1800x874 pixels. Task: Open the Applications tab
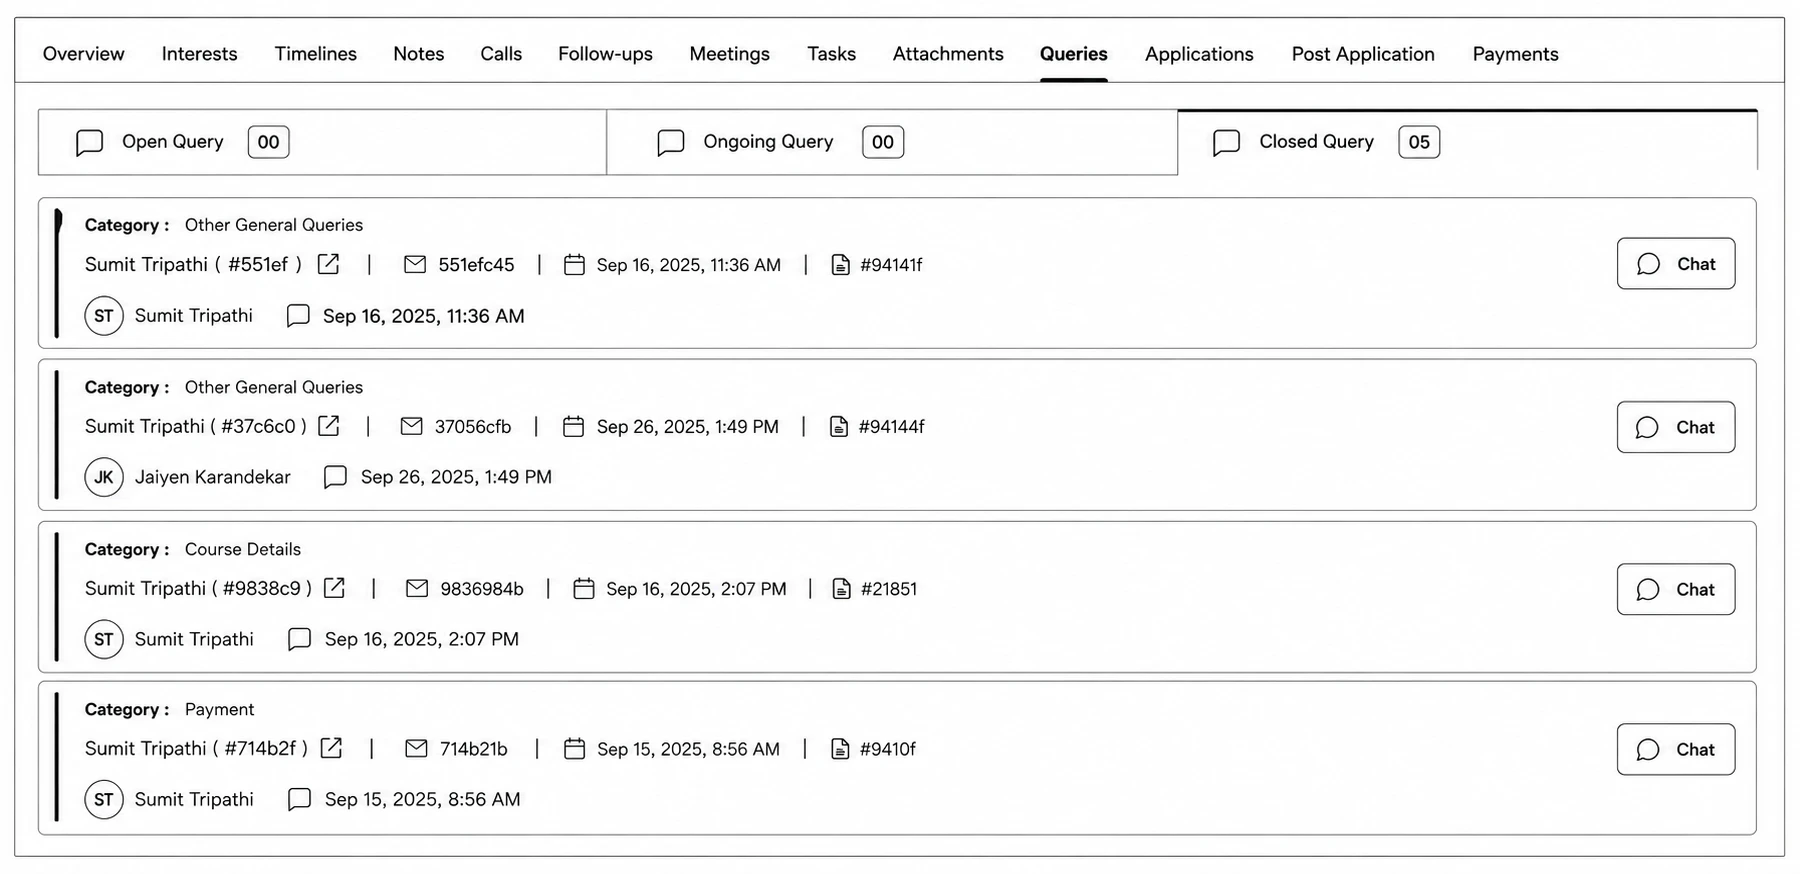(1200, 54)
